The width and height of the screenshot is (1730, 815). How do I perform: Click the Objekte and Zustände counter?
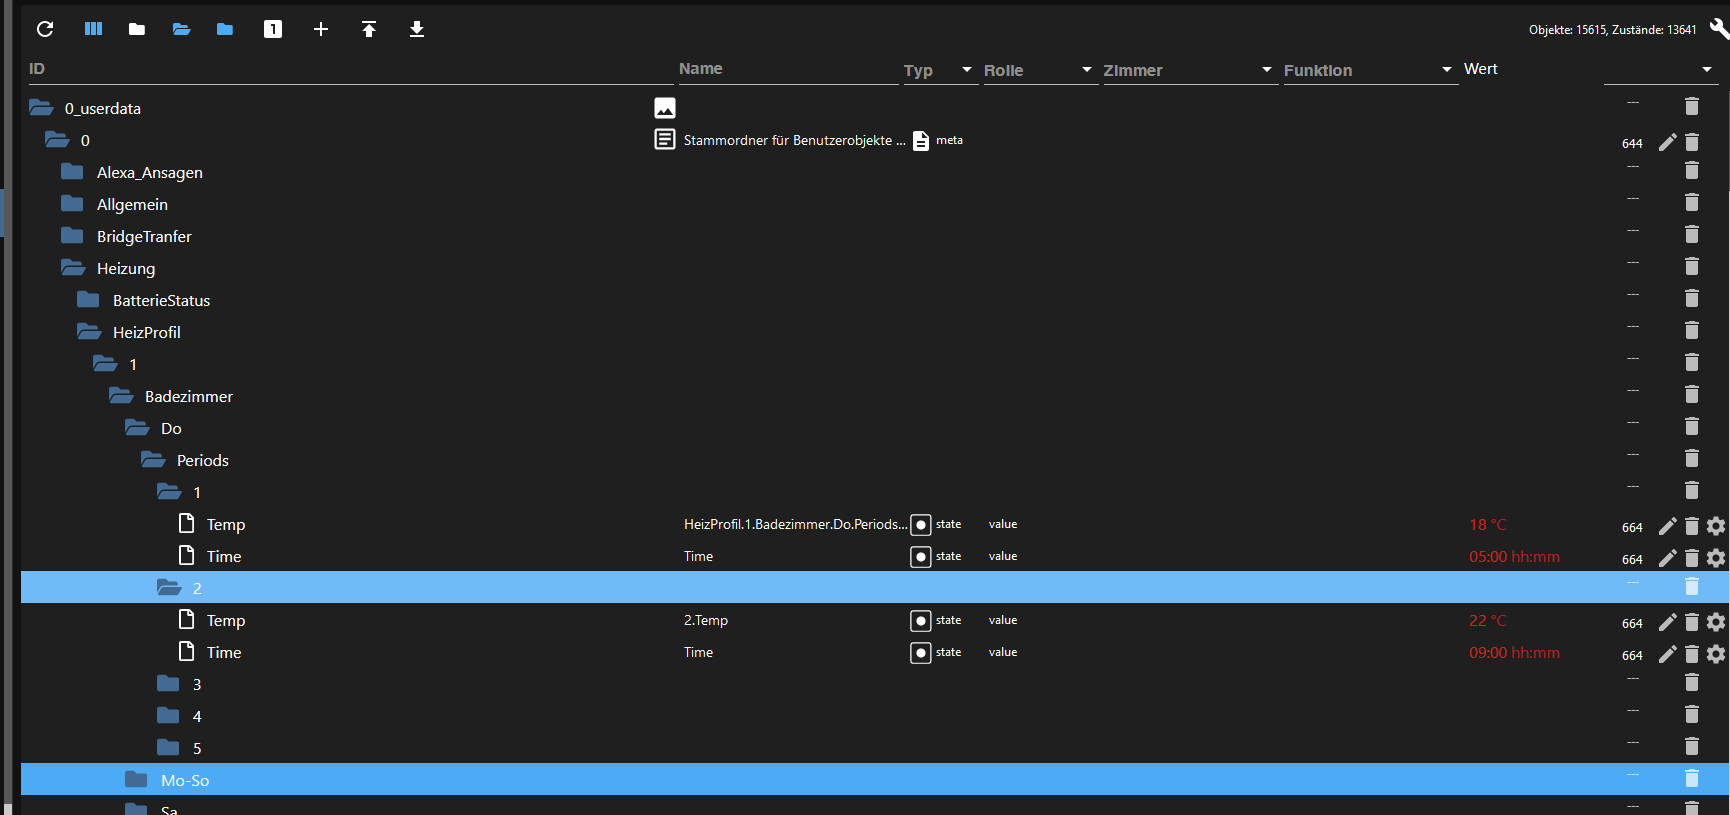tap(1612, 30)
